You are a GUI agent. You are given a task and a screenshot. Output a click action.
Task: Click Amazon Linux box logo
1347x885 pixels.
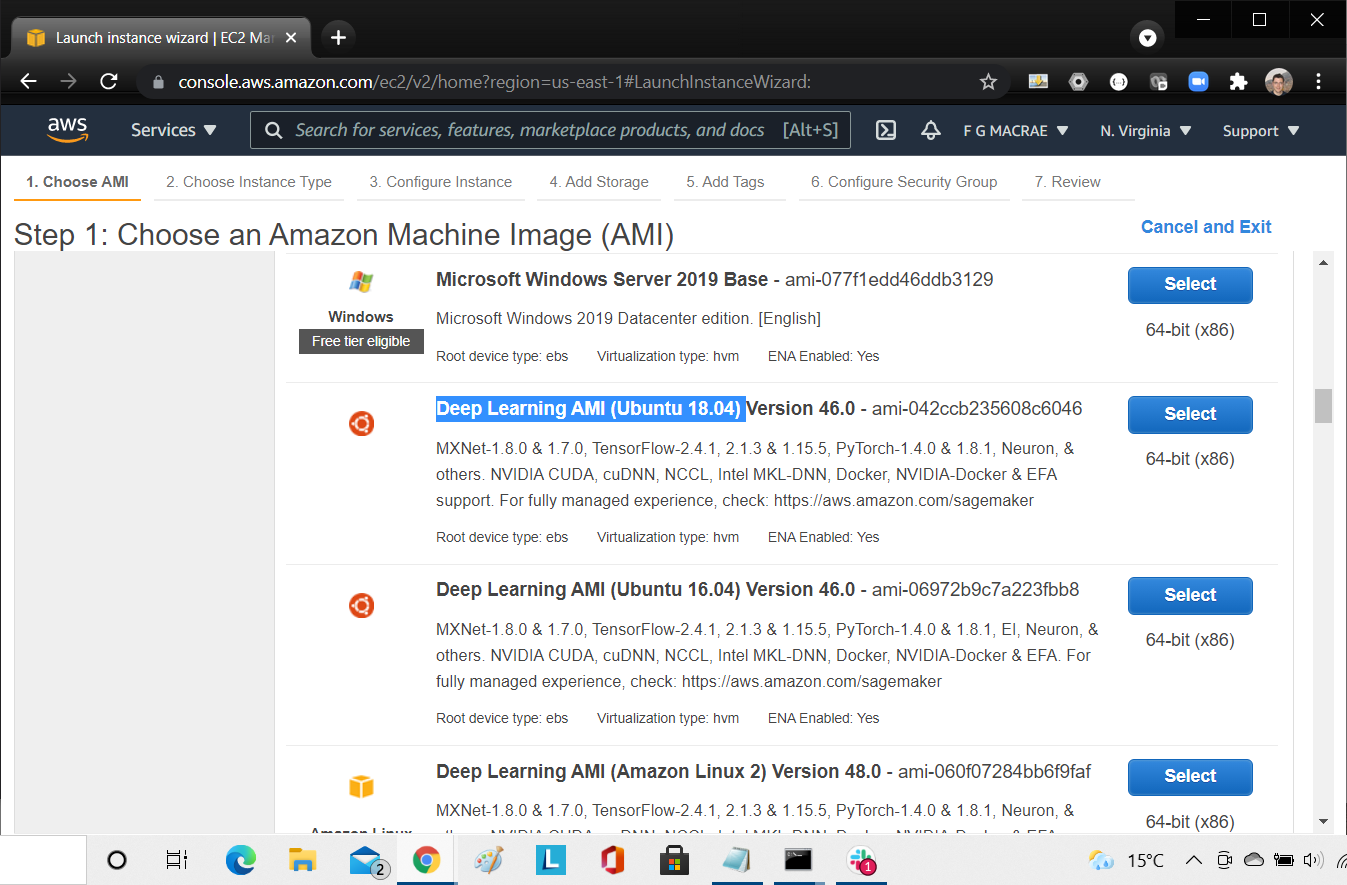pyautogui.click(x=361, y=786)
